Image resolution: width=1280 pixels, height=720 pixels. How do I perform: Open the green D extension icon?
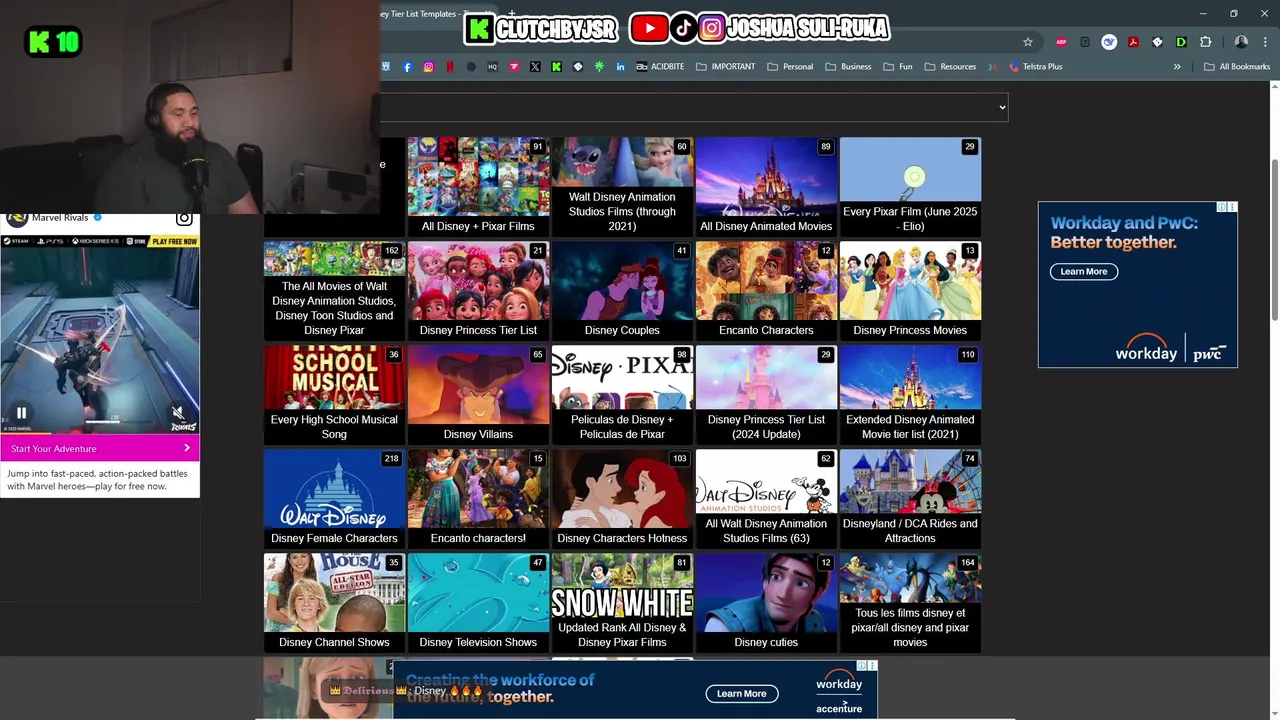[1181, 42]
